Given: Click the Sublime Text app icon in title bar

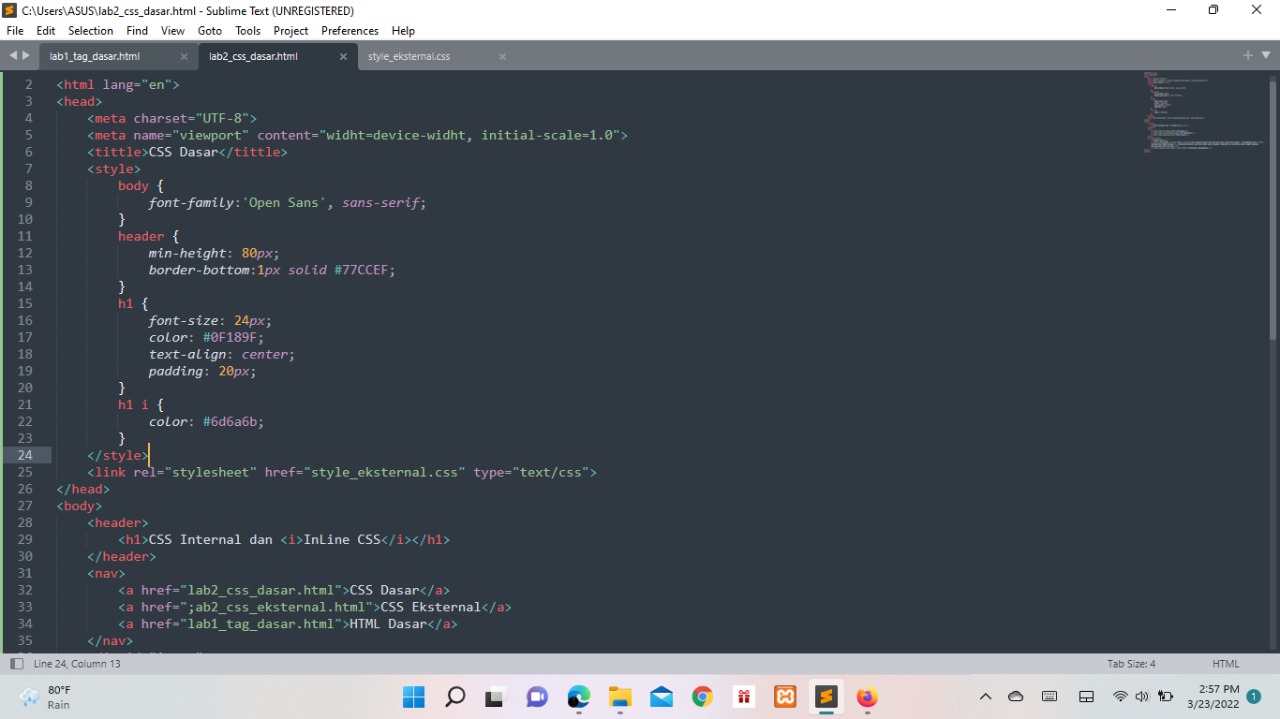Looking at the screenshot, I should pos(9,10).
